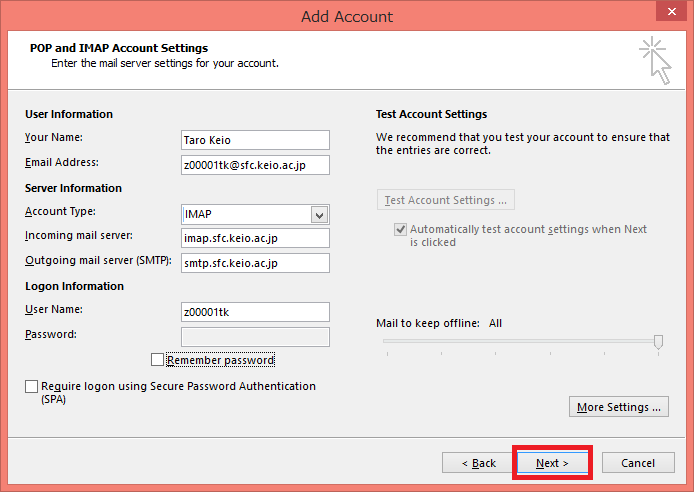Click the User Name input box
Image resolution: width=697 pixels, height=492 pixels.
click(255, 312)
